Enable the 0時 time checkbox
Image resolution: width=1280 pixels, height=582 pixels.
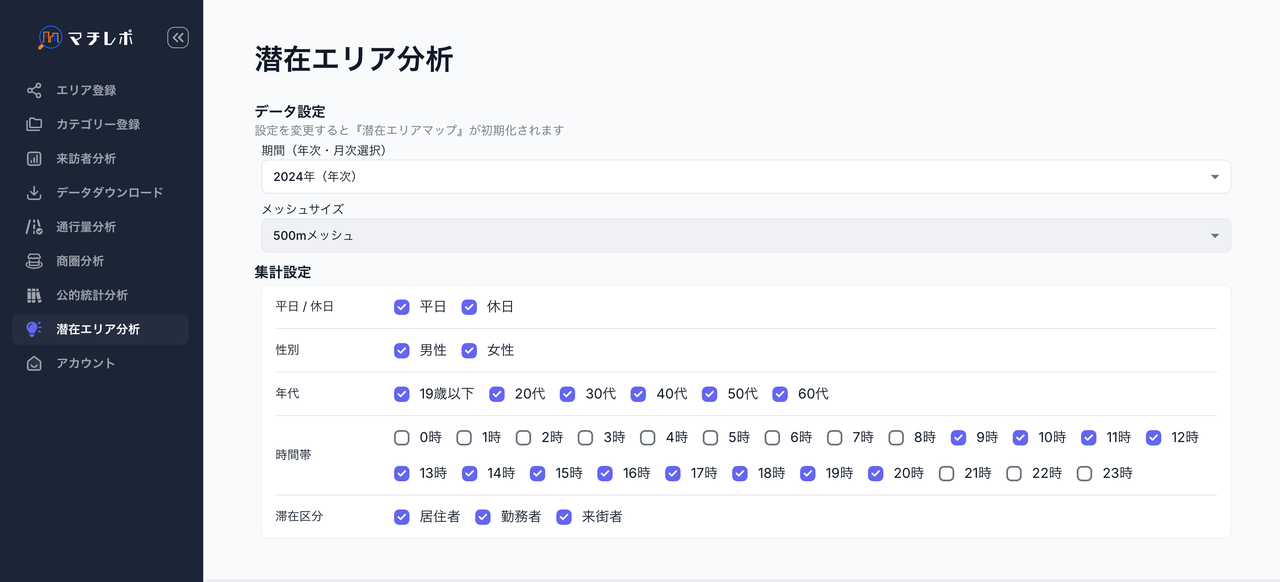[401, 437]
